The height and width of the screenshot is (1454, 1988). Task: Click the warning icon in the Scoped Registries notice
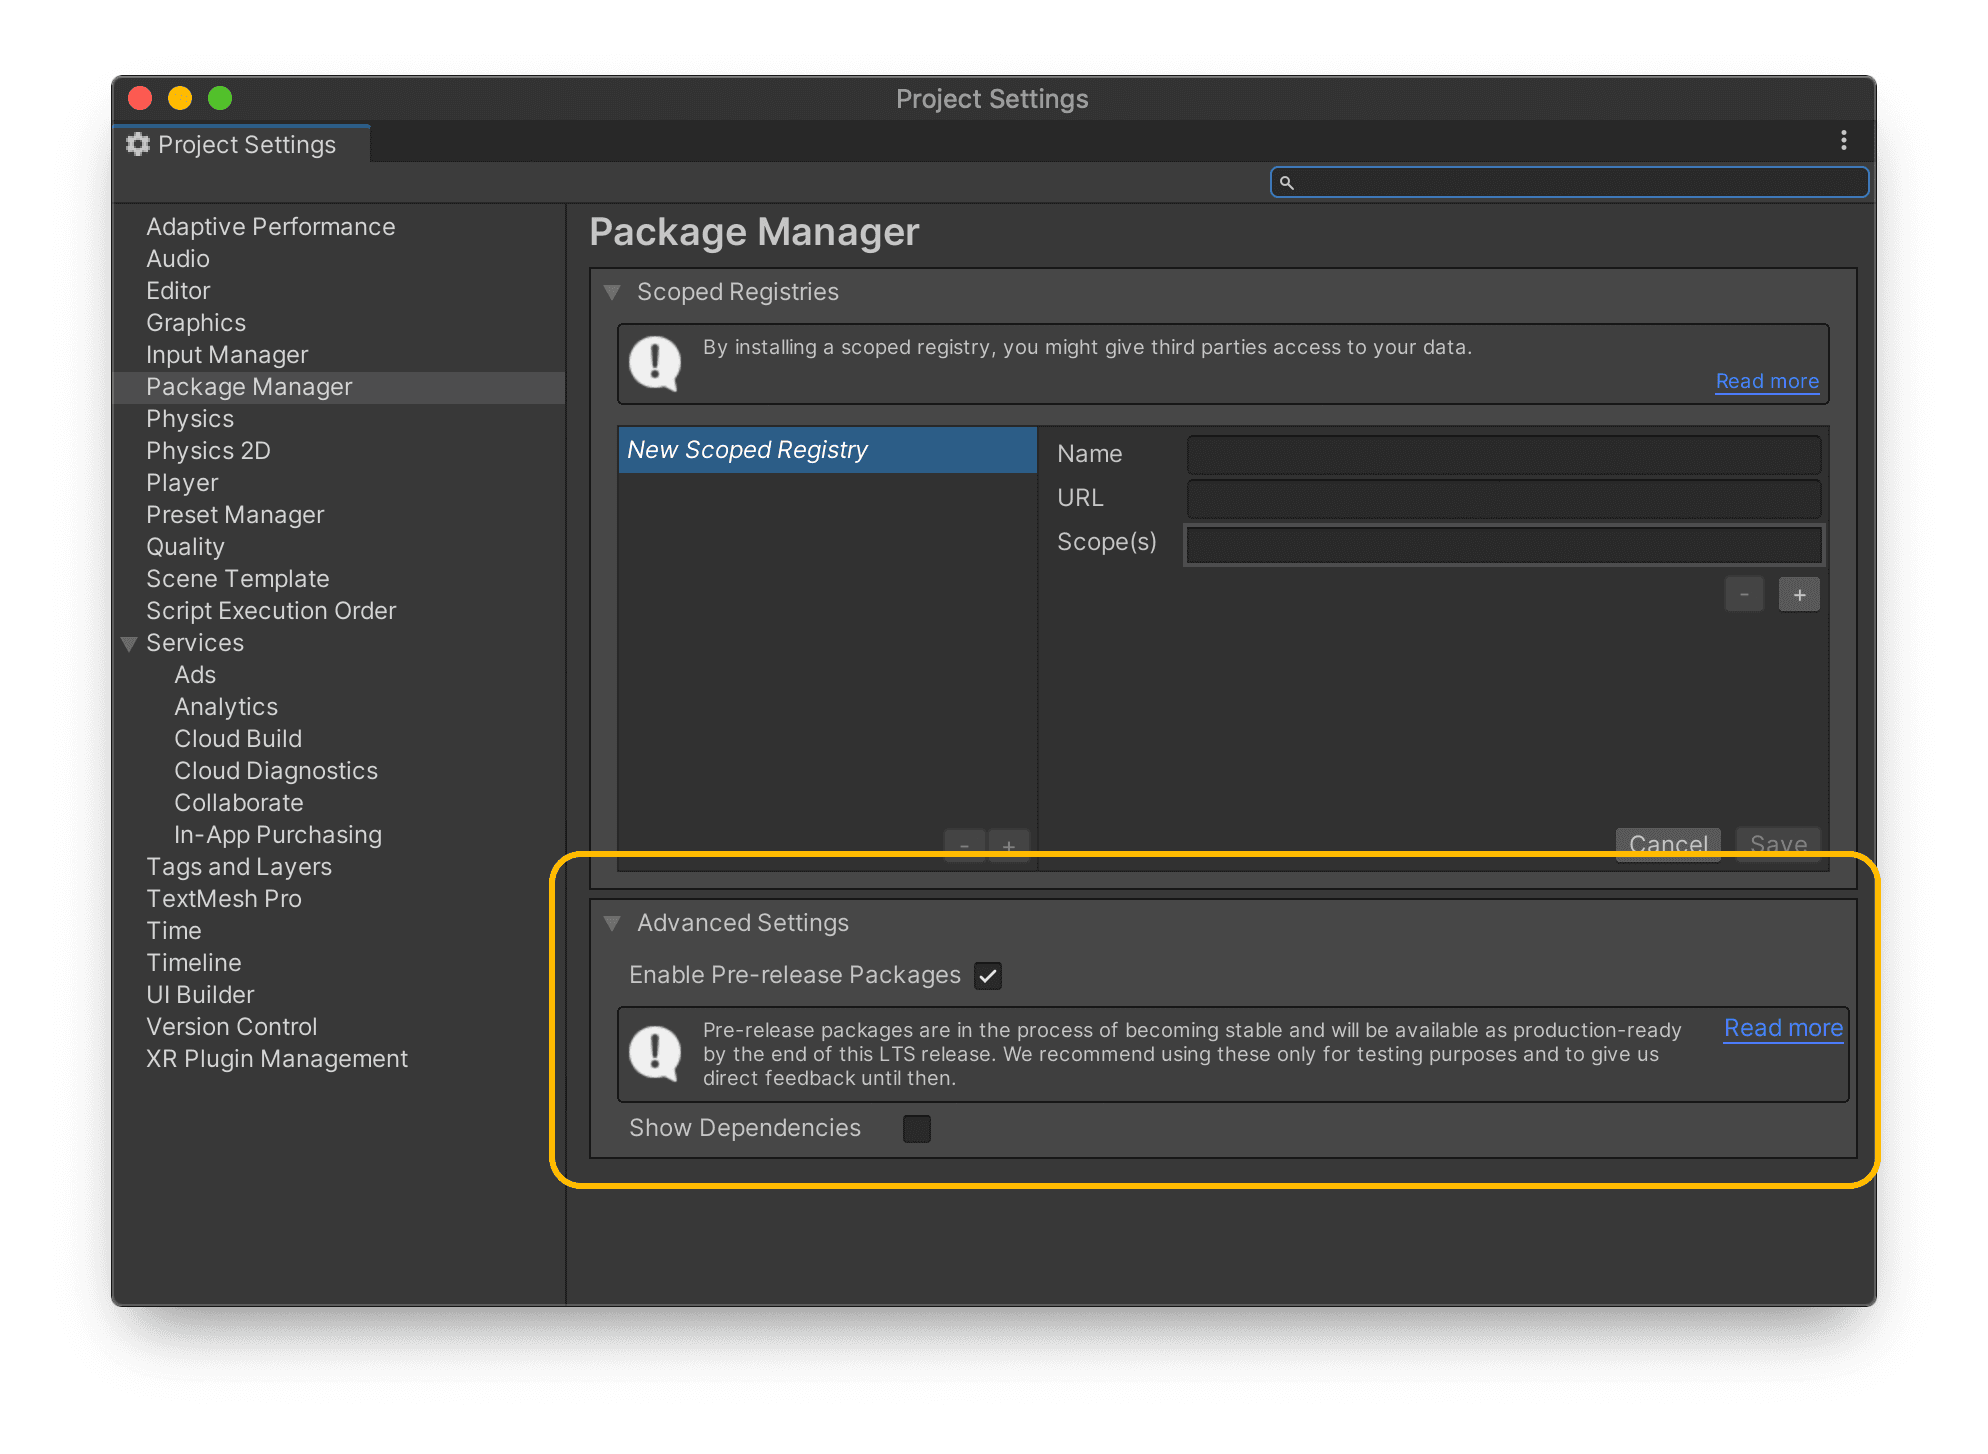[x=654, y=363]
